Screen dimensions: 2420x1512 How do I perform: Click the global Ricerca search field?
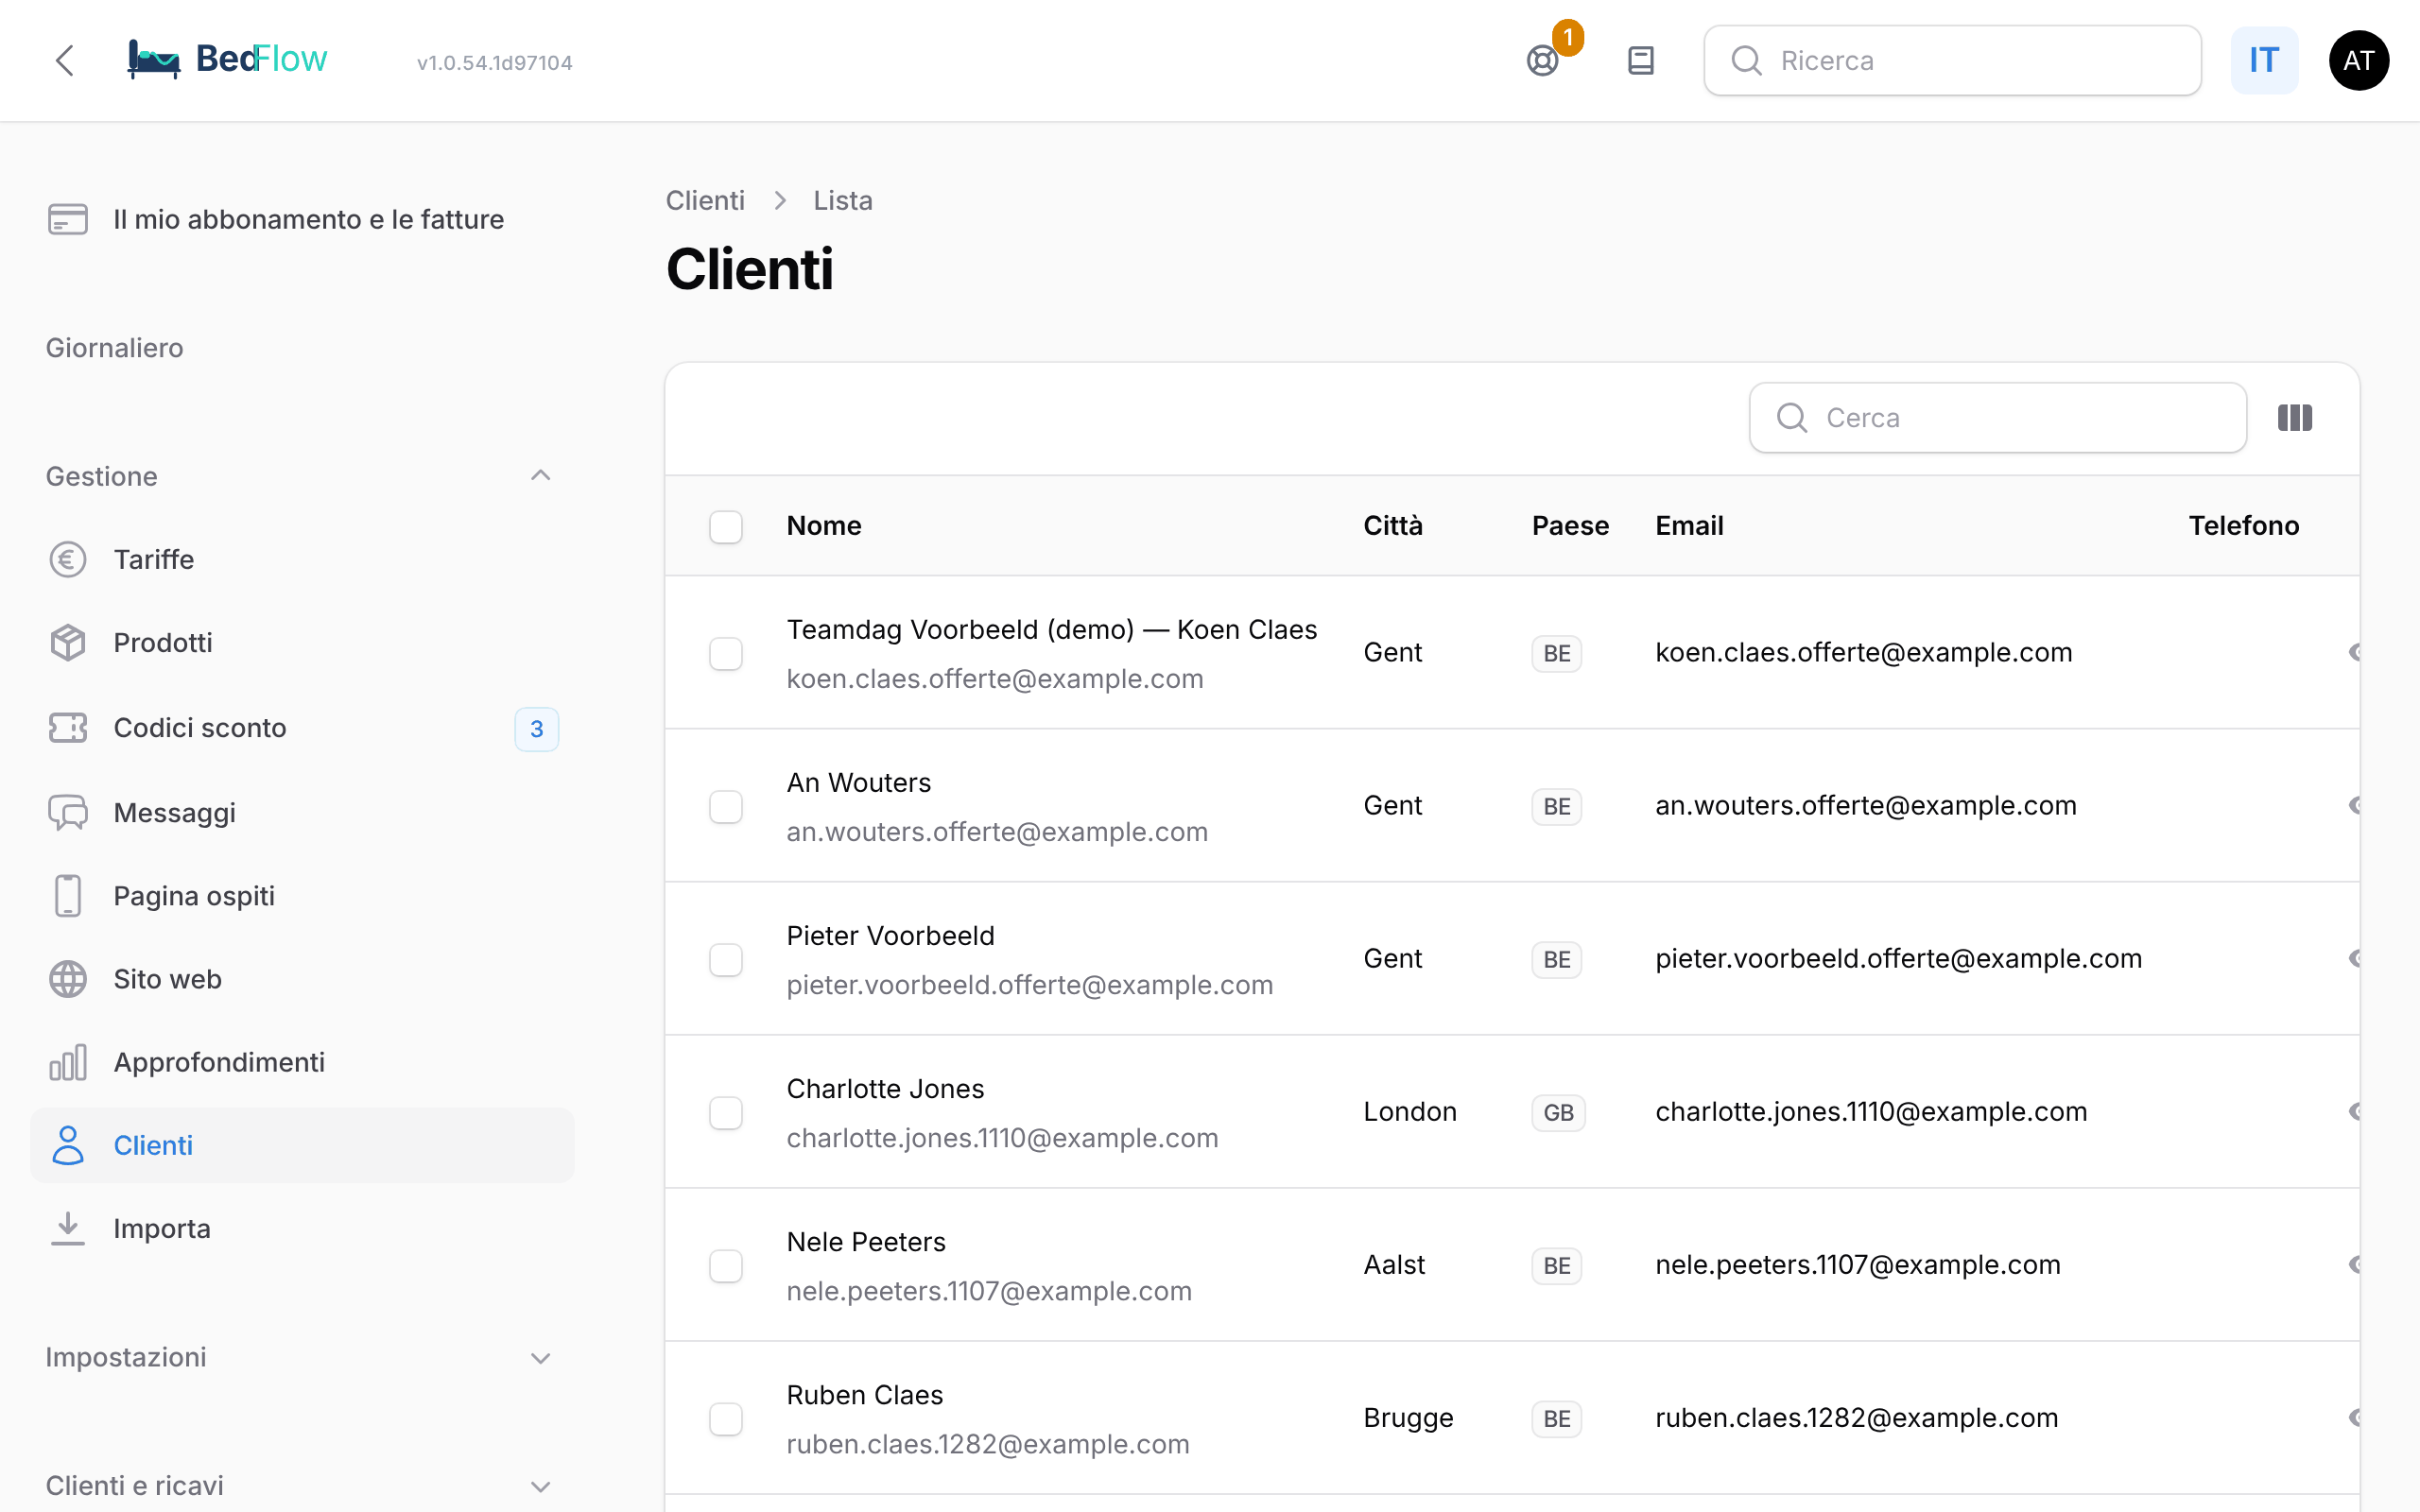coord(1952,61)
